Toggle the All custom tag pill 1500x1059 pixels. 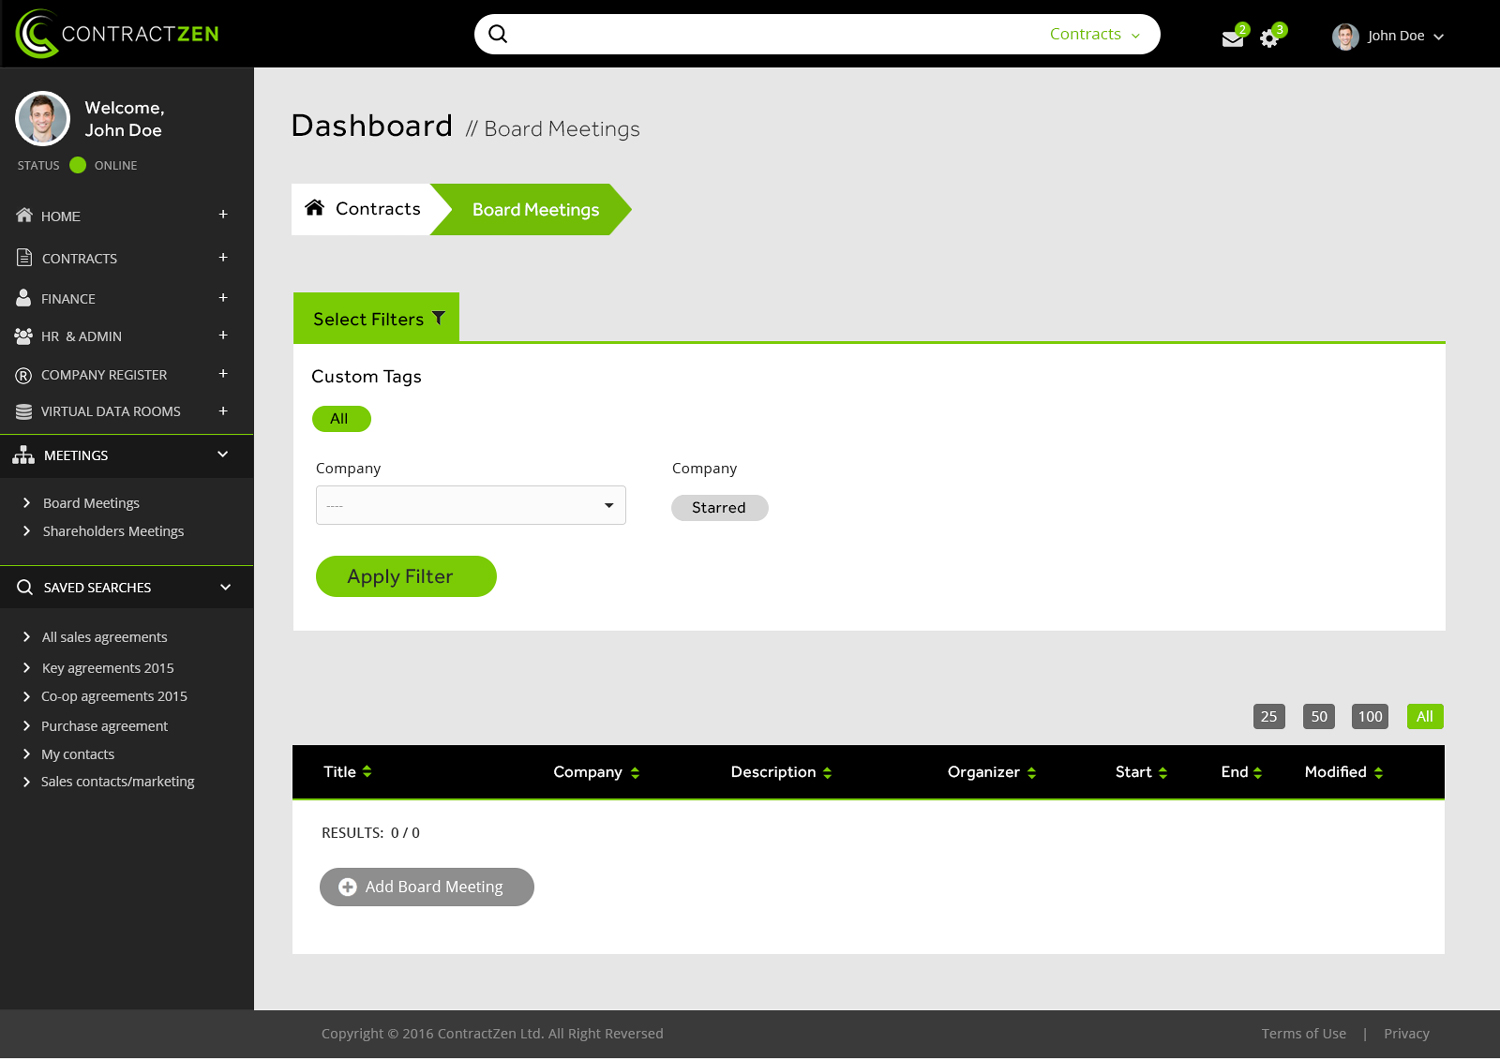tap(341, 419)
